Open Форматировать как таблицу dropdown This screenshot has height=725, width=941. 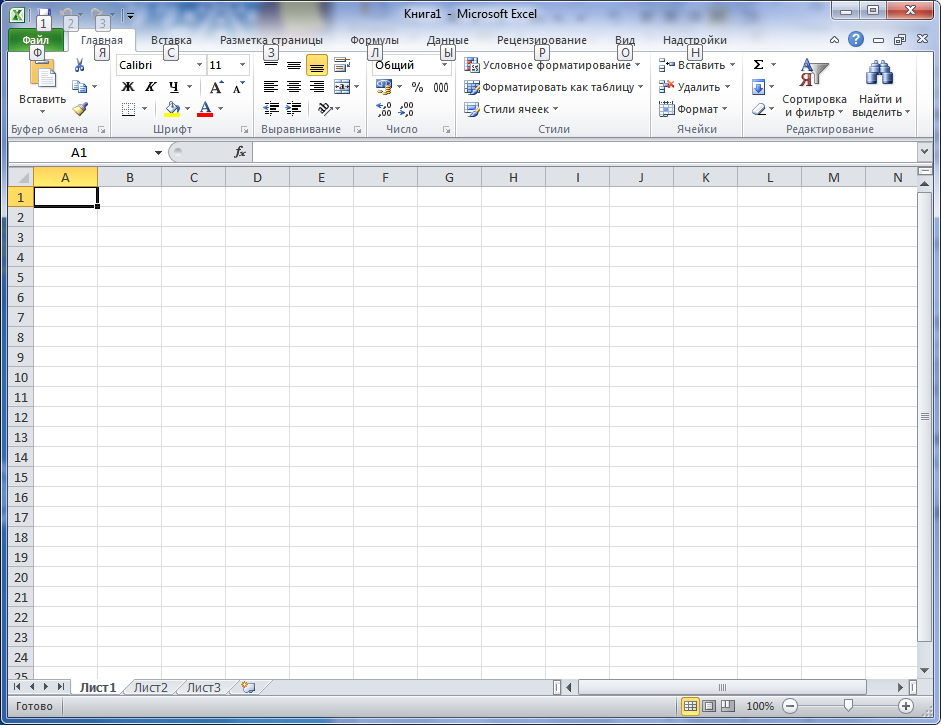(x=553, y=87)
